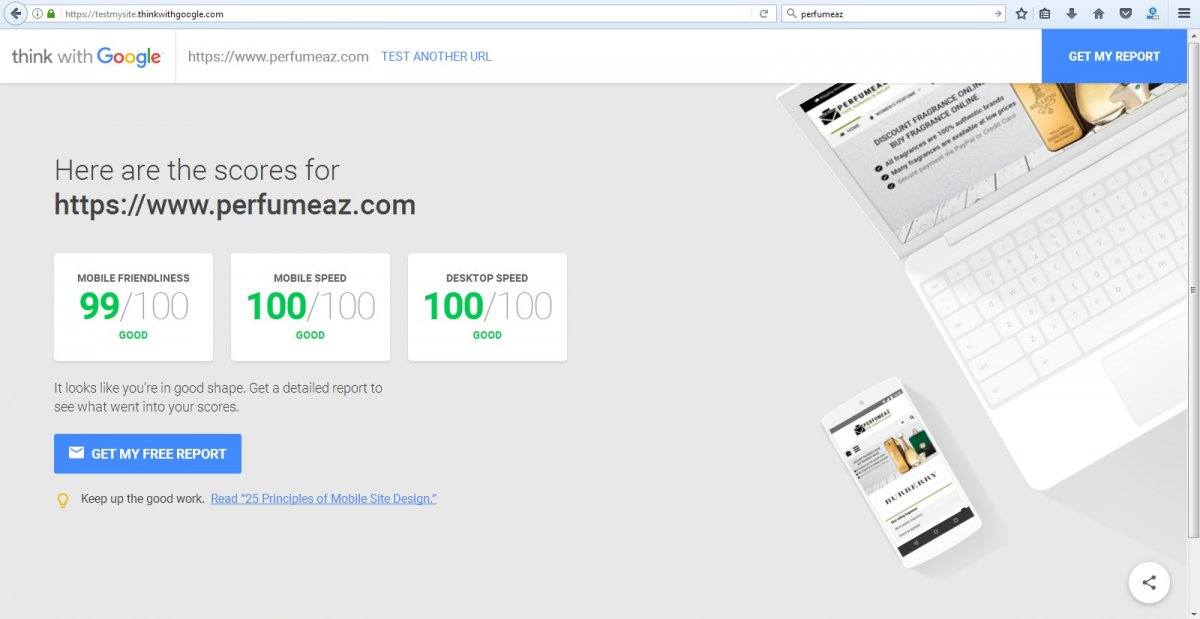Open the Pocket icon in the toolbar
Viewport: 1200px width, 619px height.
1125,14
